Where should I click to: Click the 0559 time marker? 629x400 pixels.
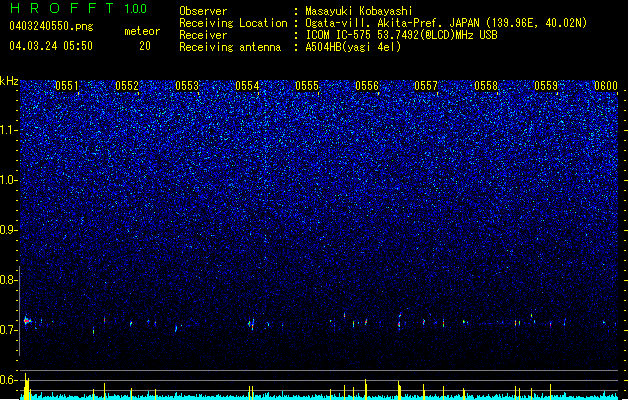click(546, 86)
